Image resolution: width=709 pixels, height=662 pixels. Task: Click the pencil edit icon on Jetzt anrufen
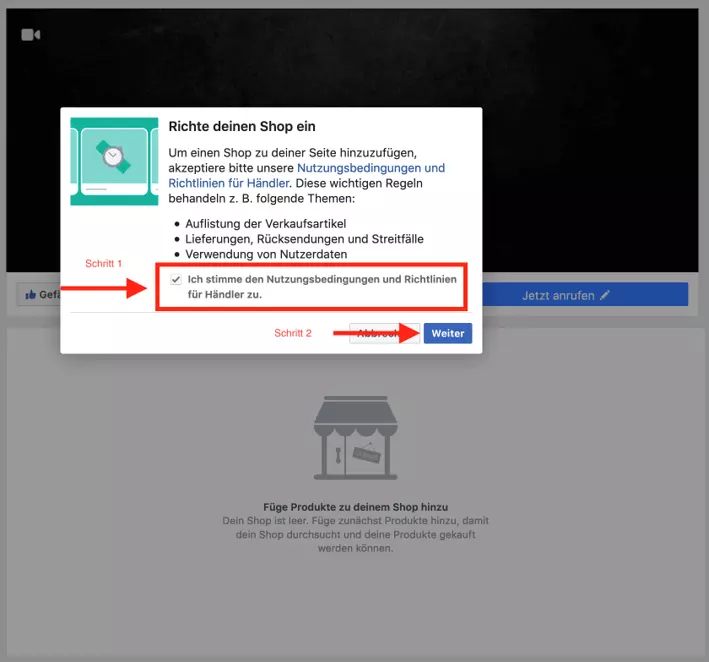tap(605, 295)
